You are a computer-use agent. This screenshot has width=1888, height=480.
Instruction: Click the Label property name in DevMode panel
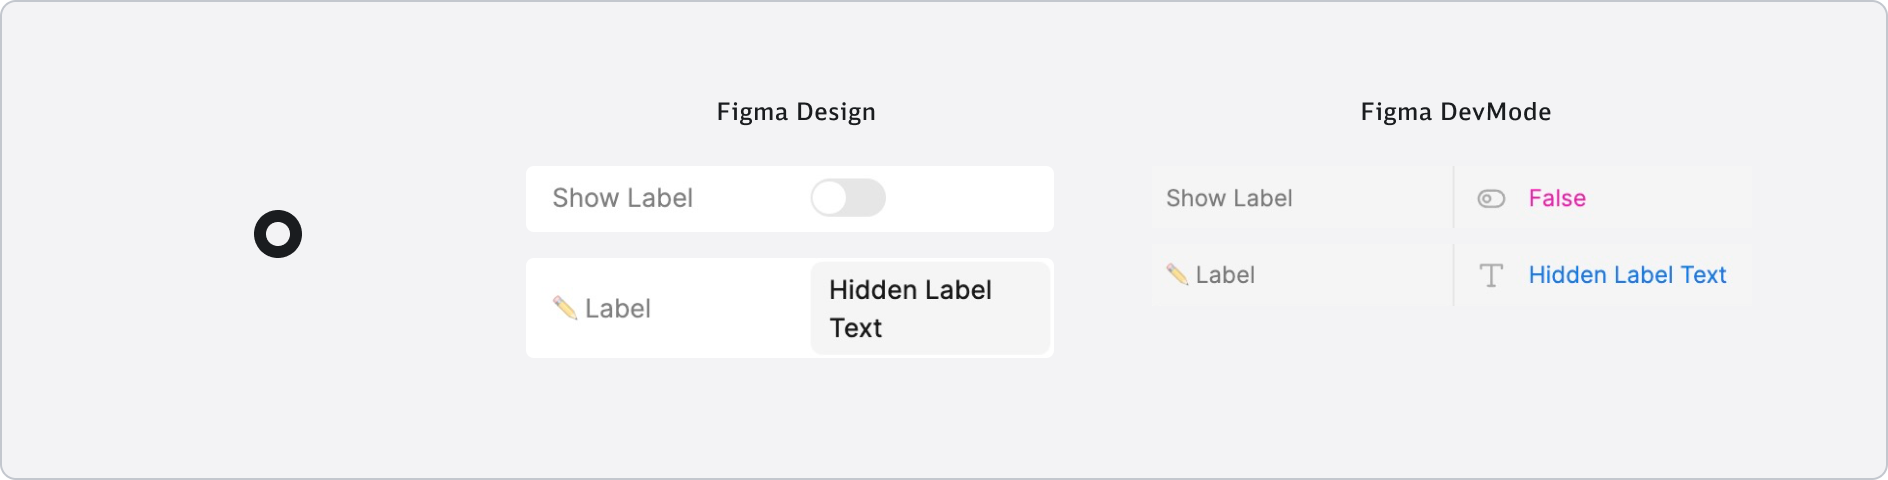click(x=1225, y=275)
